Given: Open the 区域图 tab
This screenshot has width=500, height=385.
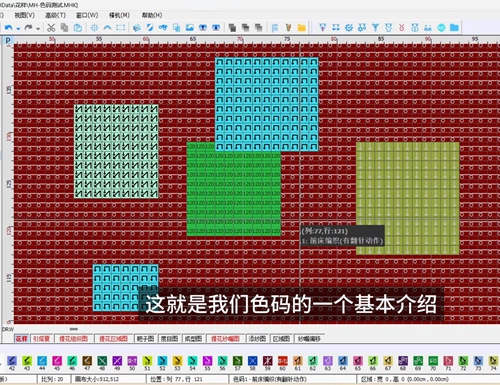Looking at the screenshot, I should pos(281,339).
